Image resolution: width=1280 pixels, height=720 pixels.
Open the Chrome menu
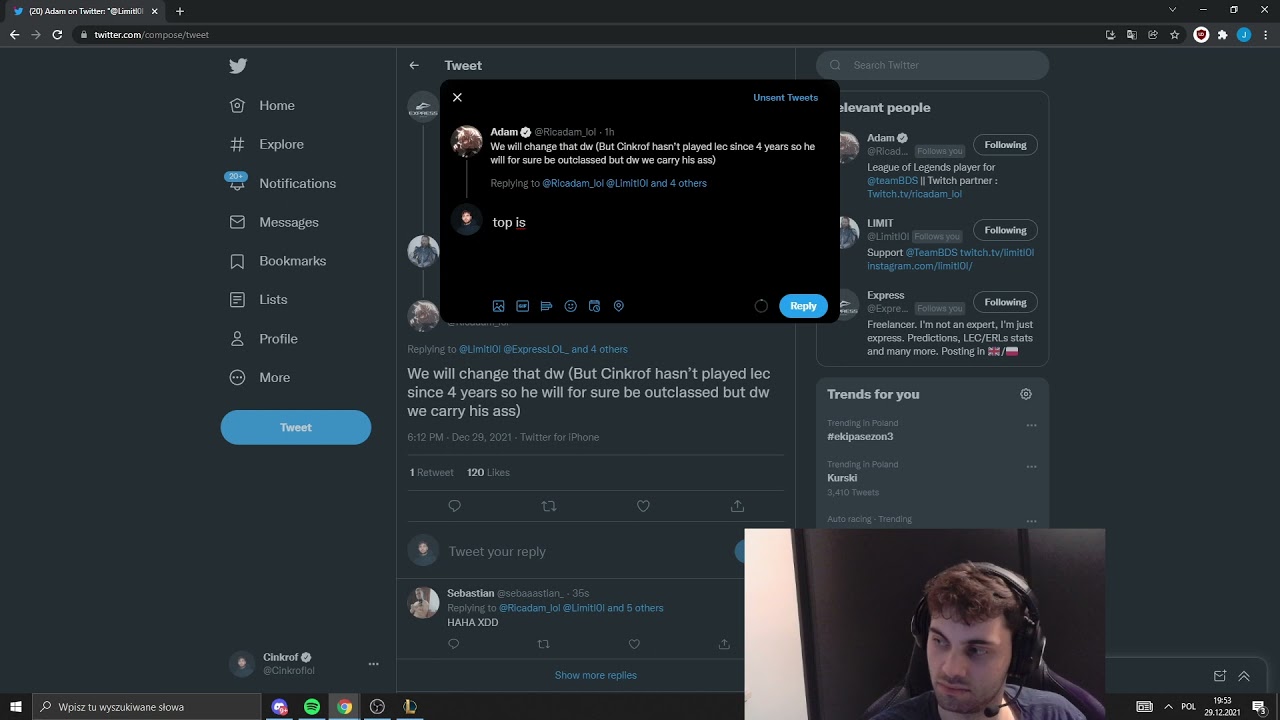tap(1264, 34)
